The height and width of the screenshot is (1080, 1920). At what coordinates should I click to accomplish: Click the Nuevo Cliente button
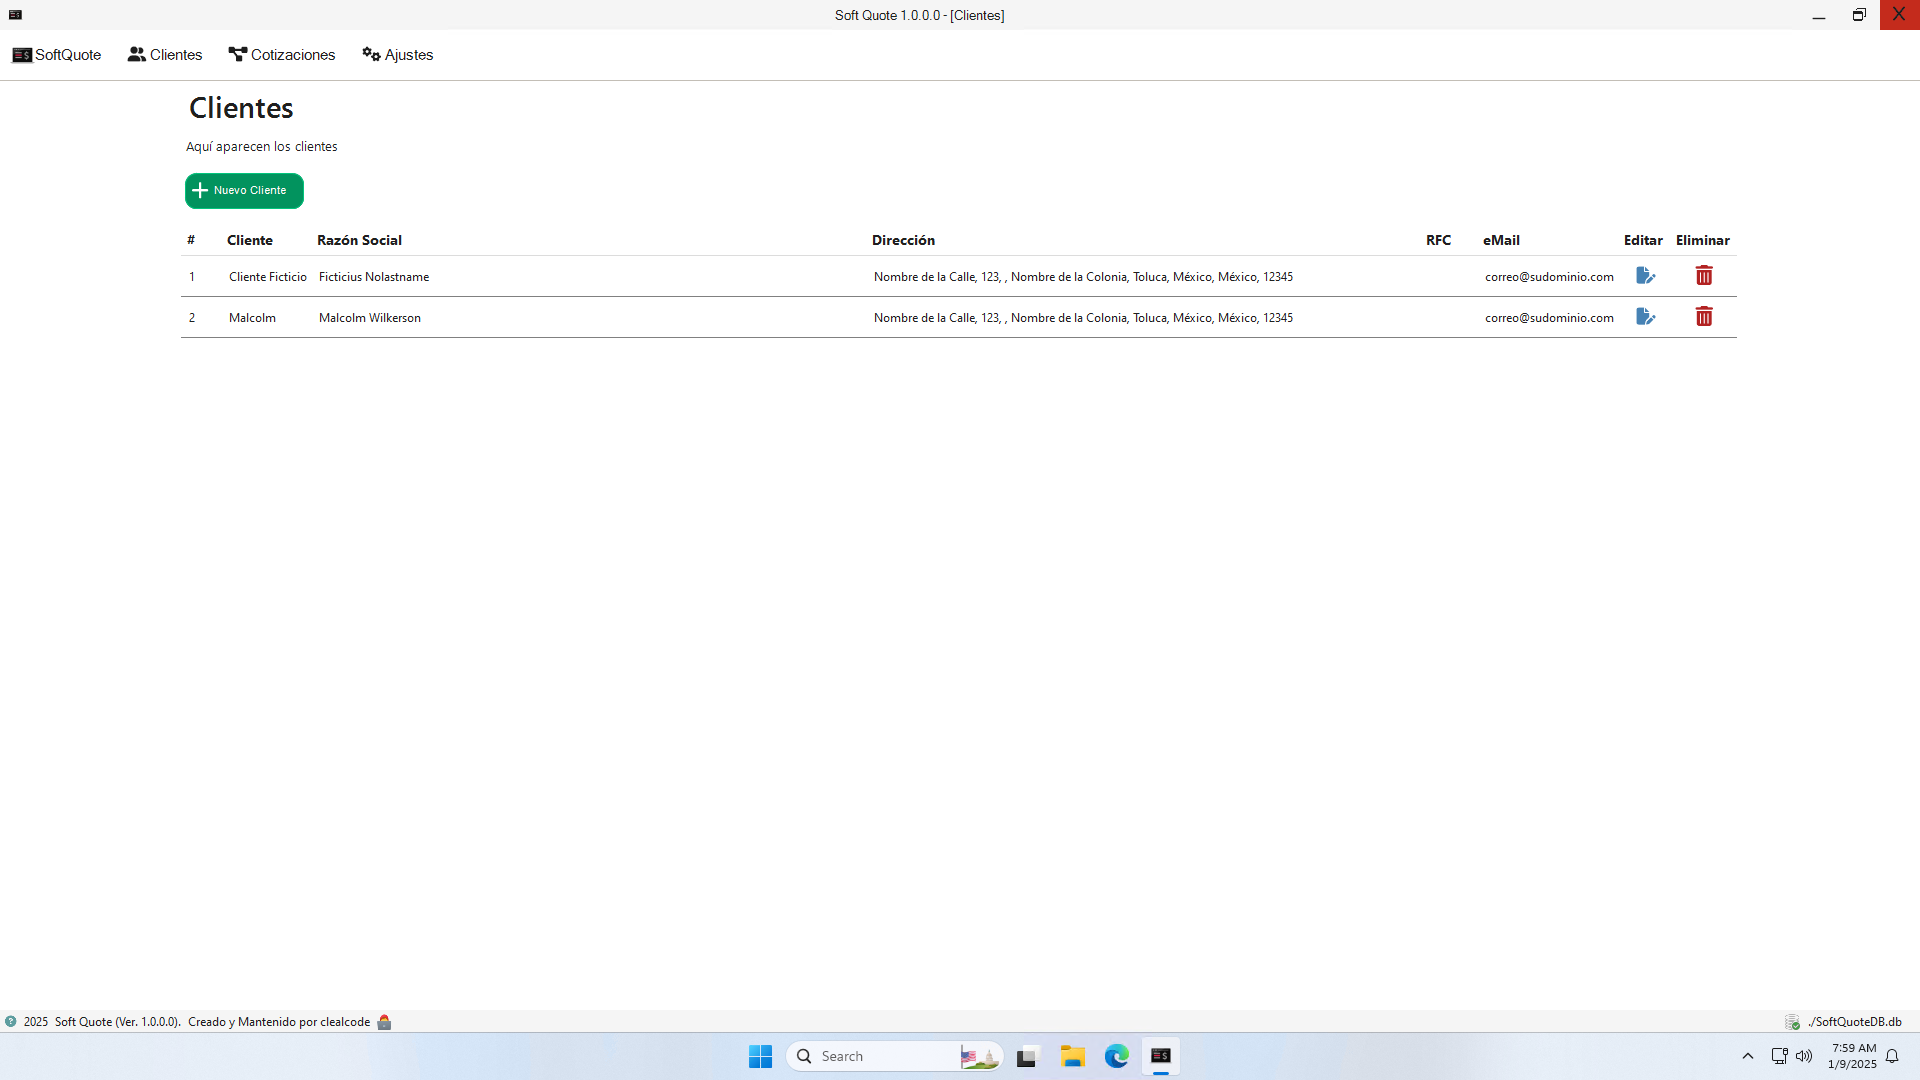pyautogui.click(x=244, y=191)
